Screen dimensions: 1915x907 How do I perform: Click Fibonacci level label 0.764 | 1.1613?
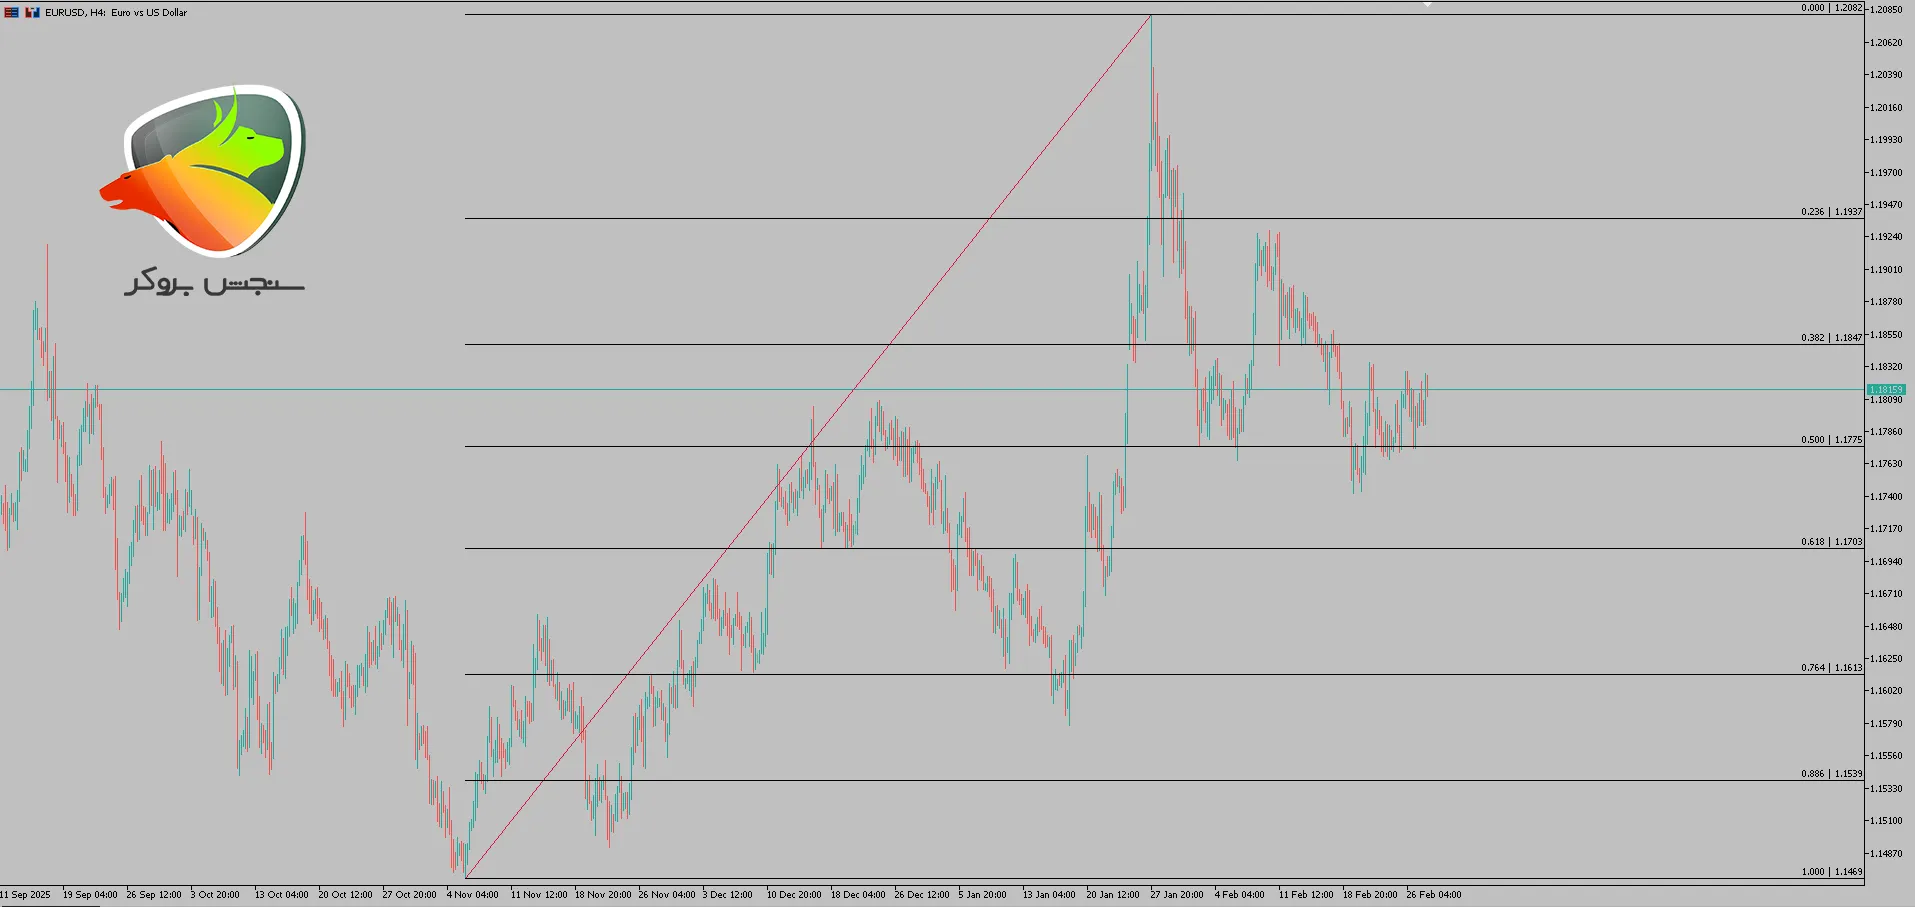coord(1832,668)
